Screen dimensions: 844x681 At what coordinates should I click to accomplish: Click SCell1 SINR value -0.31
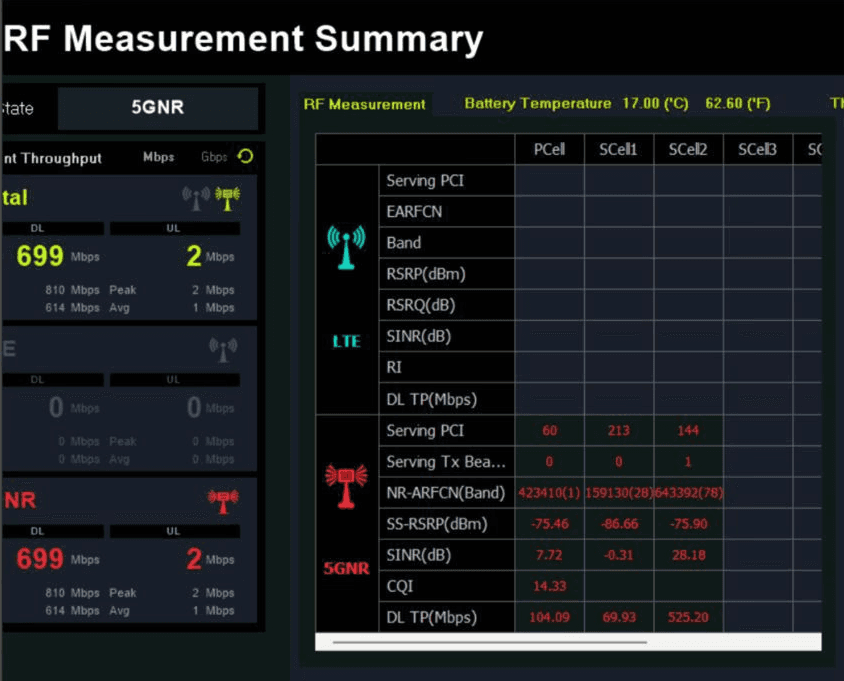pos(619,555)
